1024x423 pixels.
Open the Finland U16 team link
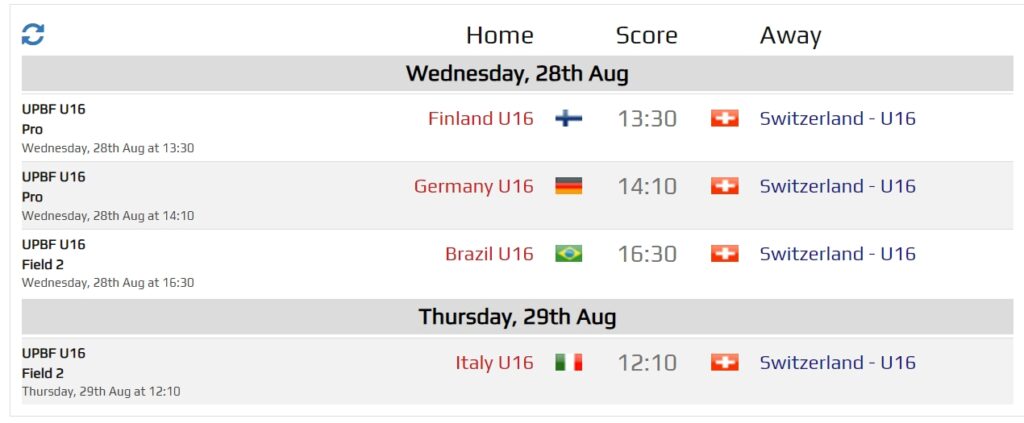point(480,118)
